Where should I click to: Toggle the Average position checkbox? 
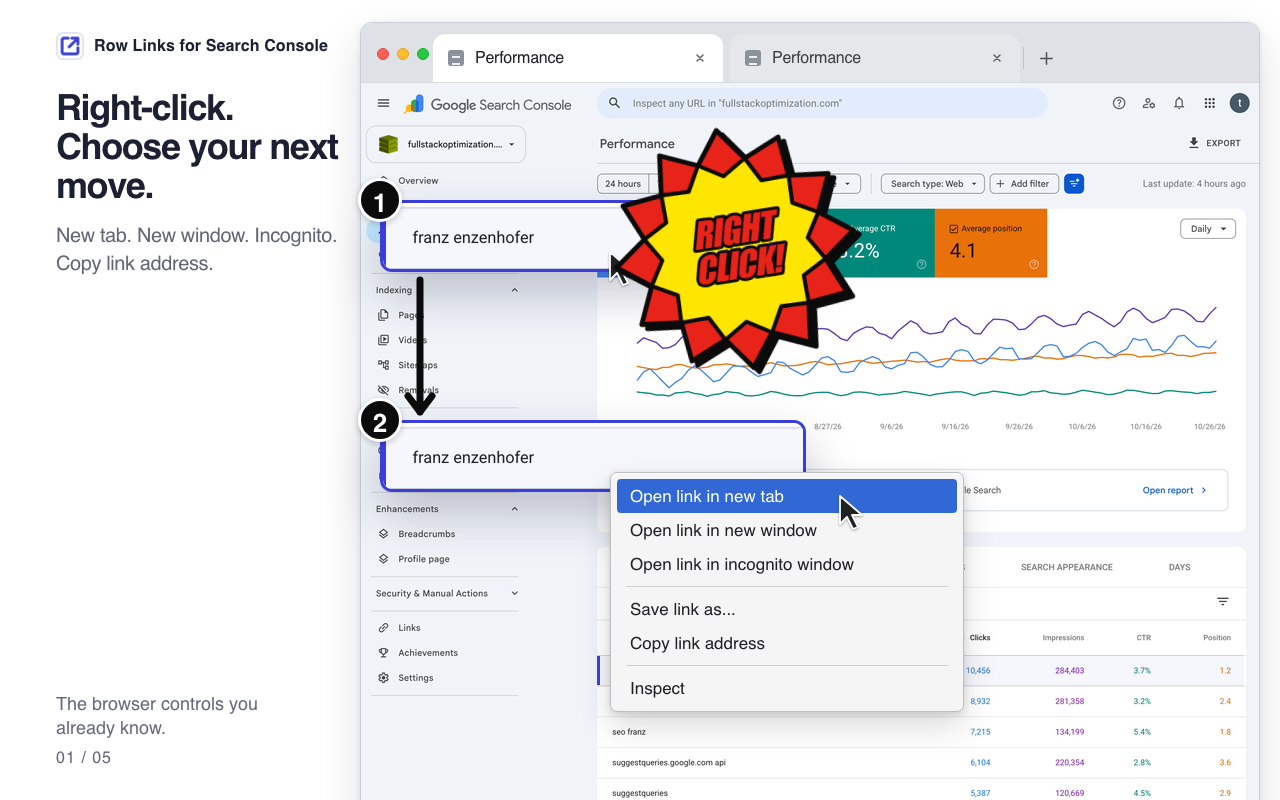click(x=953, y=229)
